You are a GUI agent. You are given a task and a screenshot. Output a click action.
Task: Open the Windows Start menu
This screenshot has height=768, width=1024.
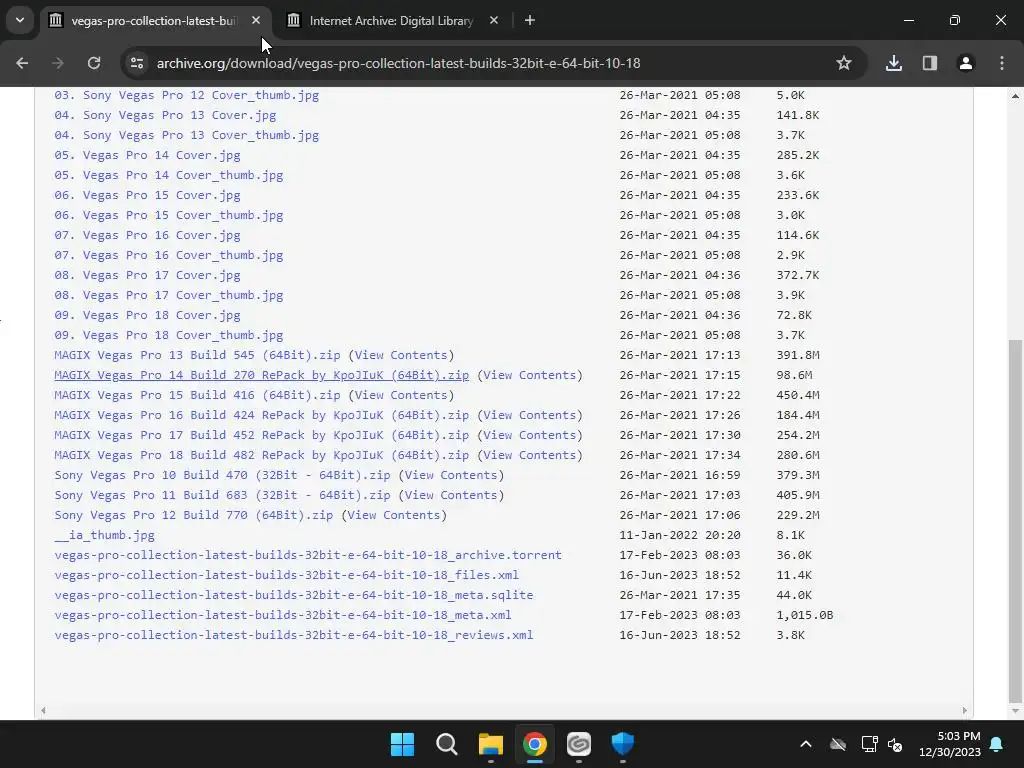click(402, 744)
